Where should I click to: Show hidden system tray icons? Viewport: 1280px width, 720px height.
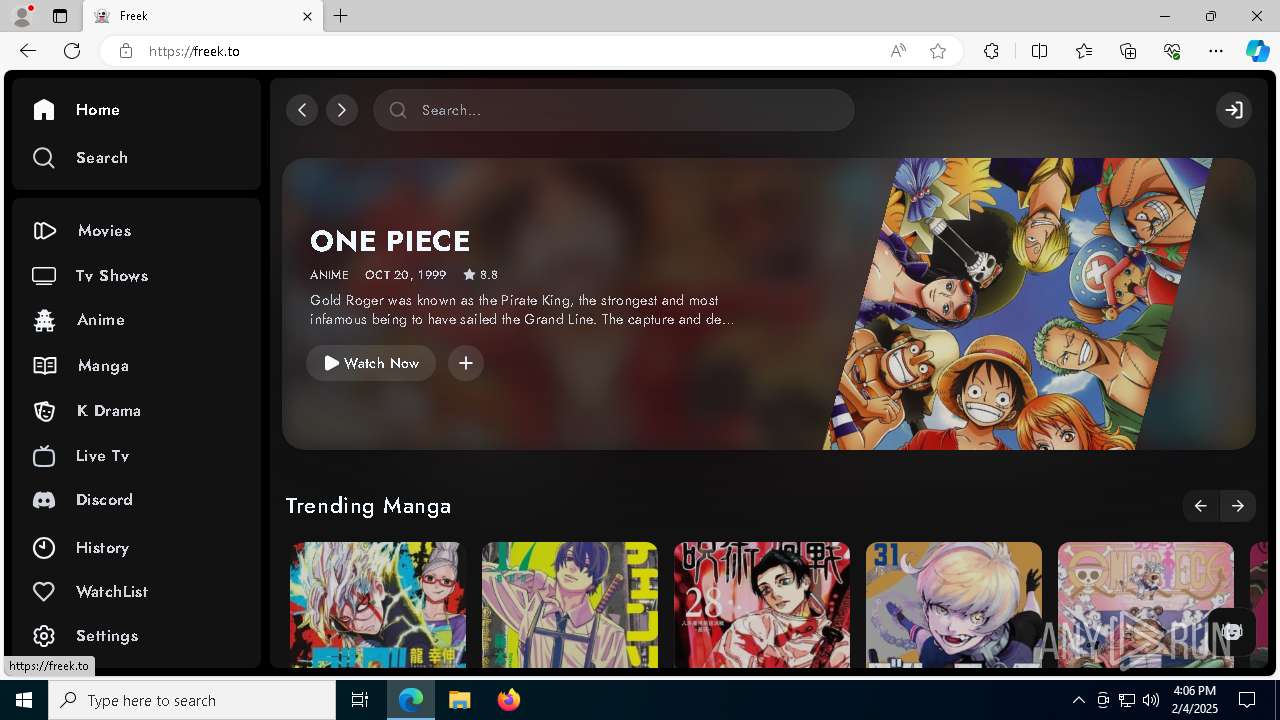point(1079,700)
